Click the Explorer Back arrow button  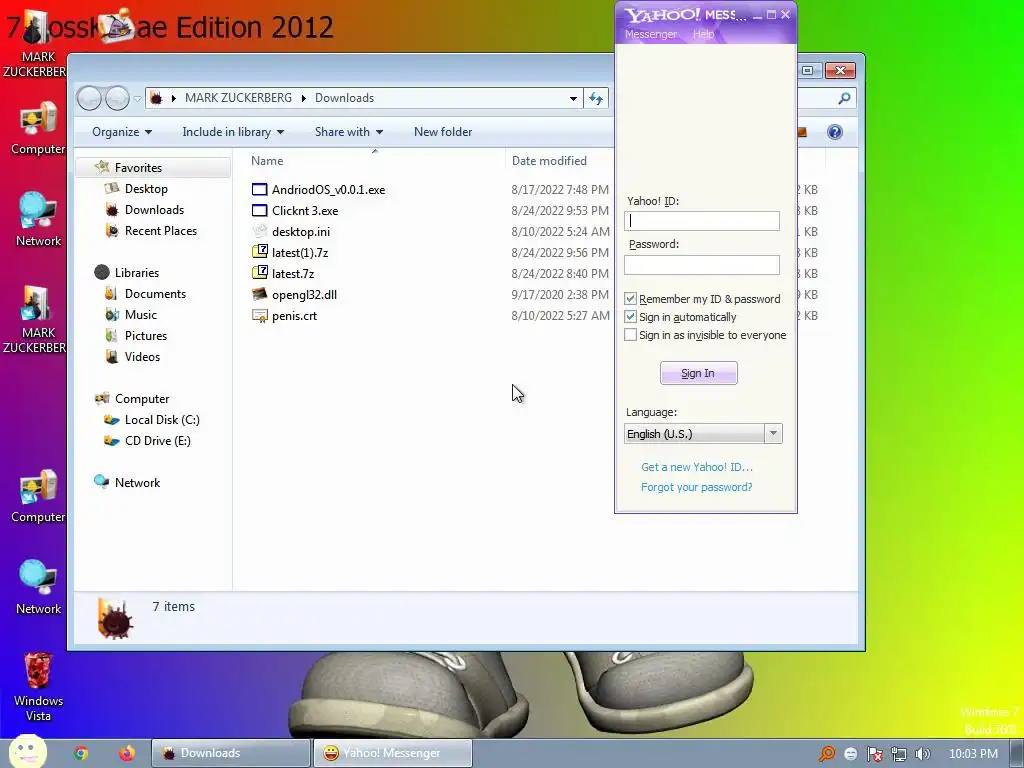89,98
